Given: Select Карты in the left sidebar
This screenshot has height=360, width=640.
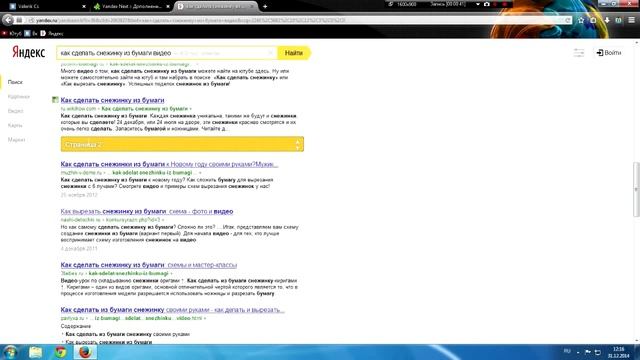Looking at the screenshot, I should click(15, 125).
